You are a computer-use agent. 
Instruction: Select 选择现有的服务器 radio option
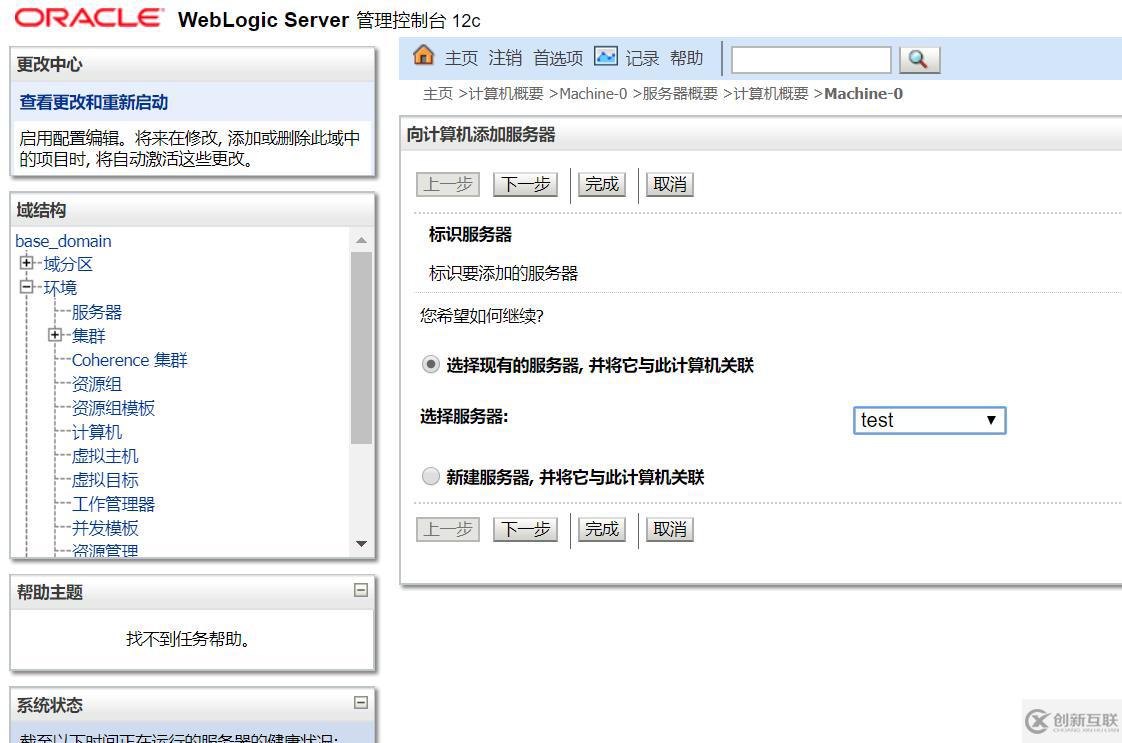(430, 364)
